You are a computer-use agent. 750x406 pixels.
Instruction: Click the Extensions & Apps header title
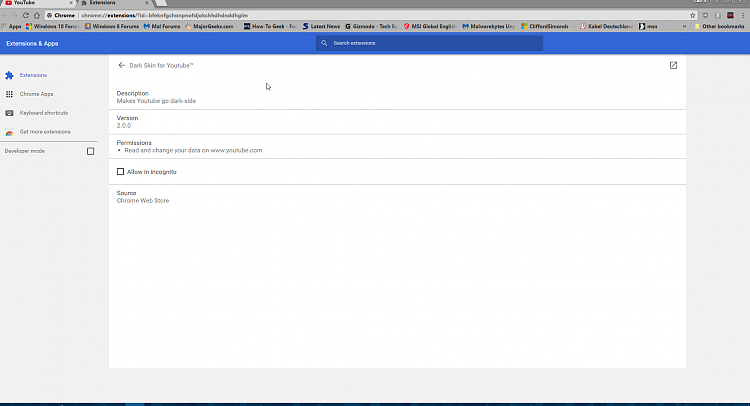click(32, 44)
